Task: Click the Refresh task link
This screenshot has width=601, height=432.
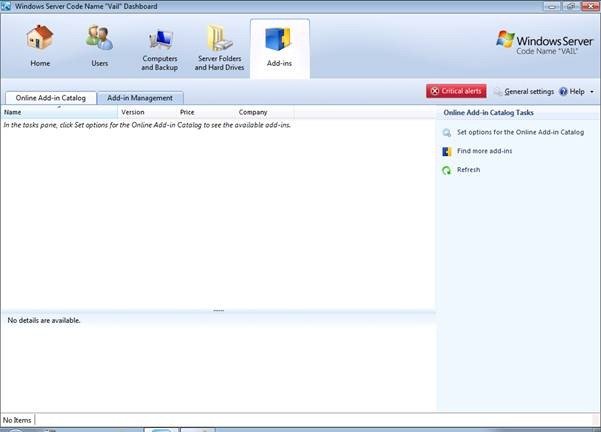Action: (468, 170)
